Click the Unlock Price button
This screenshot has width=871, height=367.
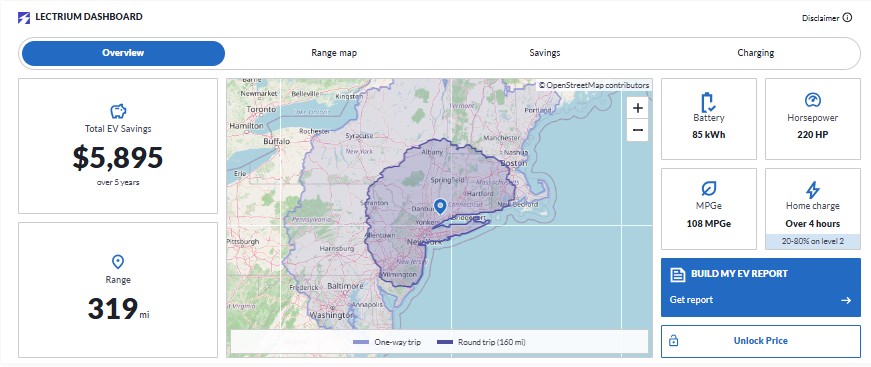(x=760, y=341)
